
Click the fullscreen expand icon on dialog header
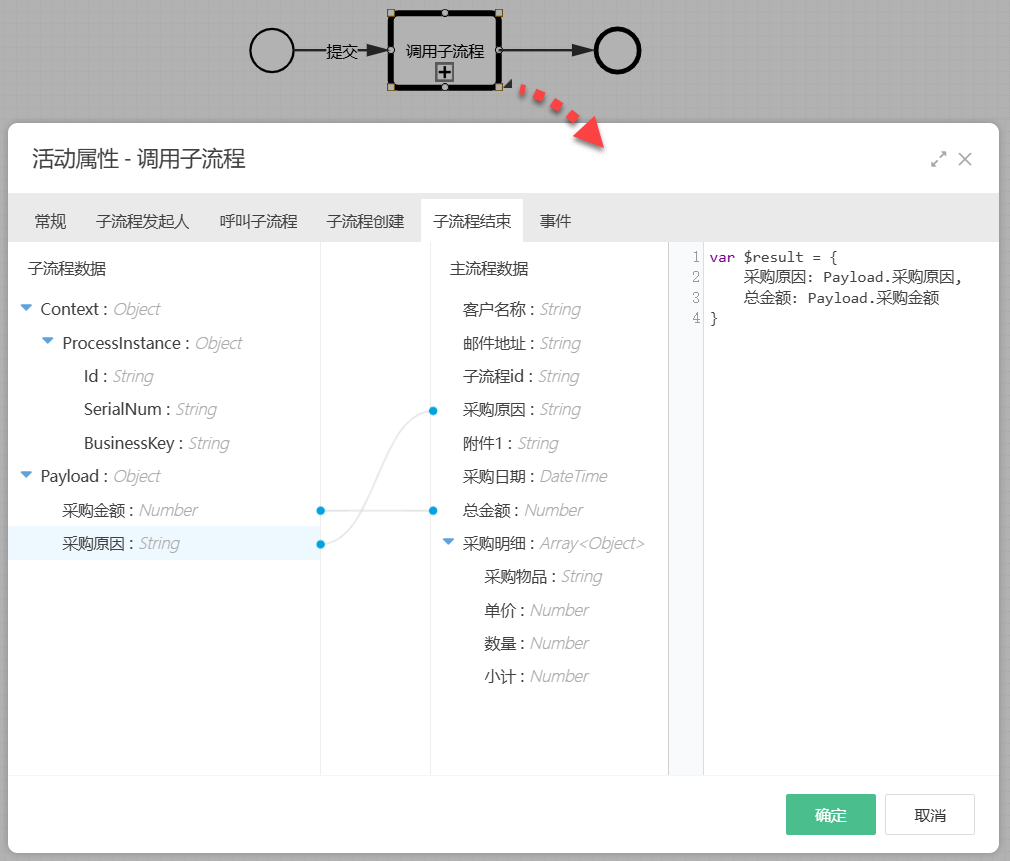[938, 158]
